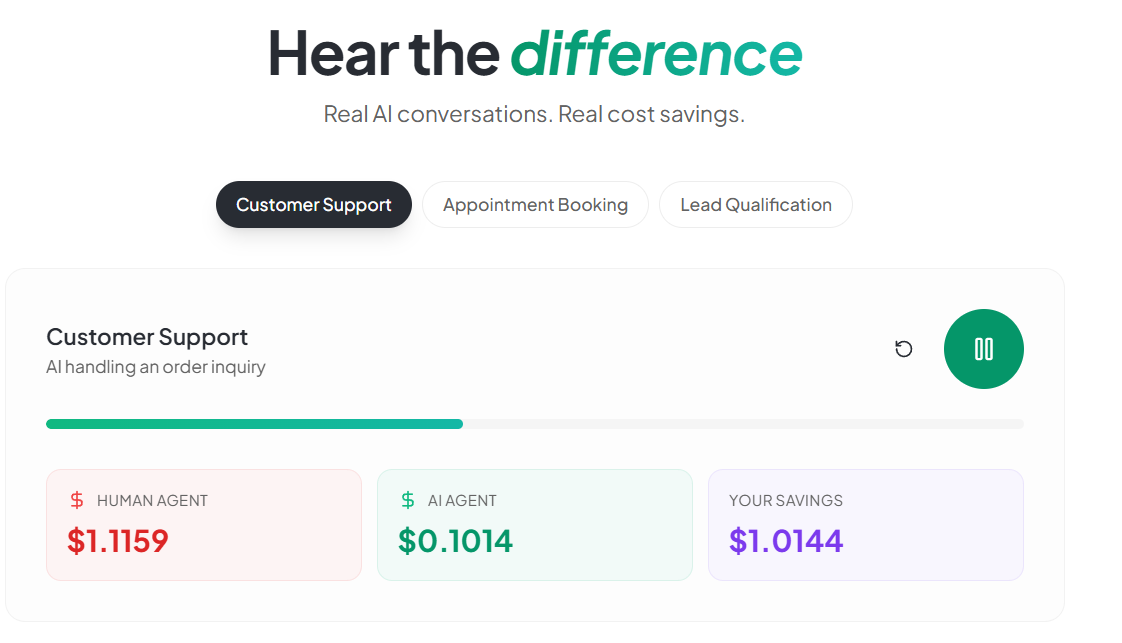Click the green dollar icon for AI Agent
Image resolution: width=1122 pixels, height=643 pixels.
pyautogui.click(x=408, y=500)
